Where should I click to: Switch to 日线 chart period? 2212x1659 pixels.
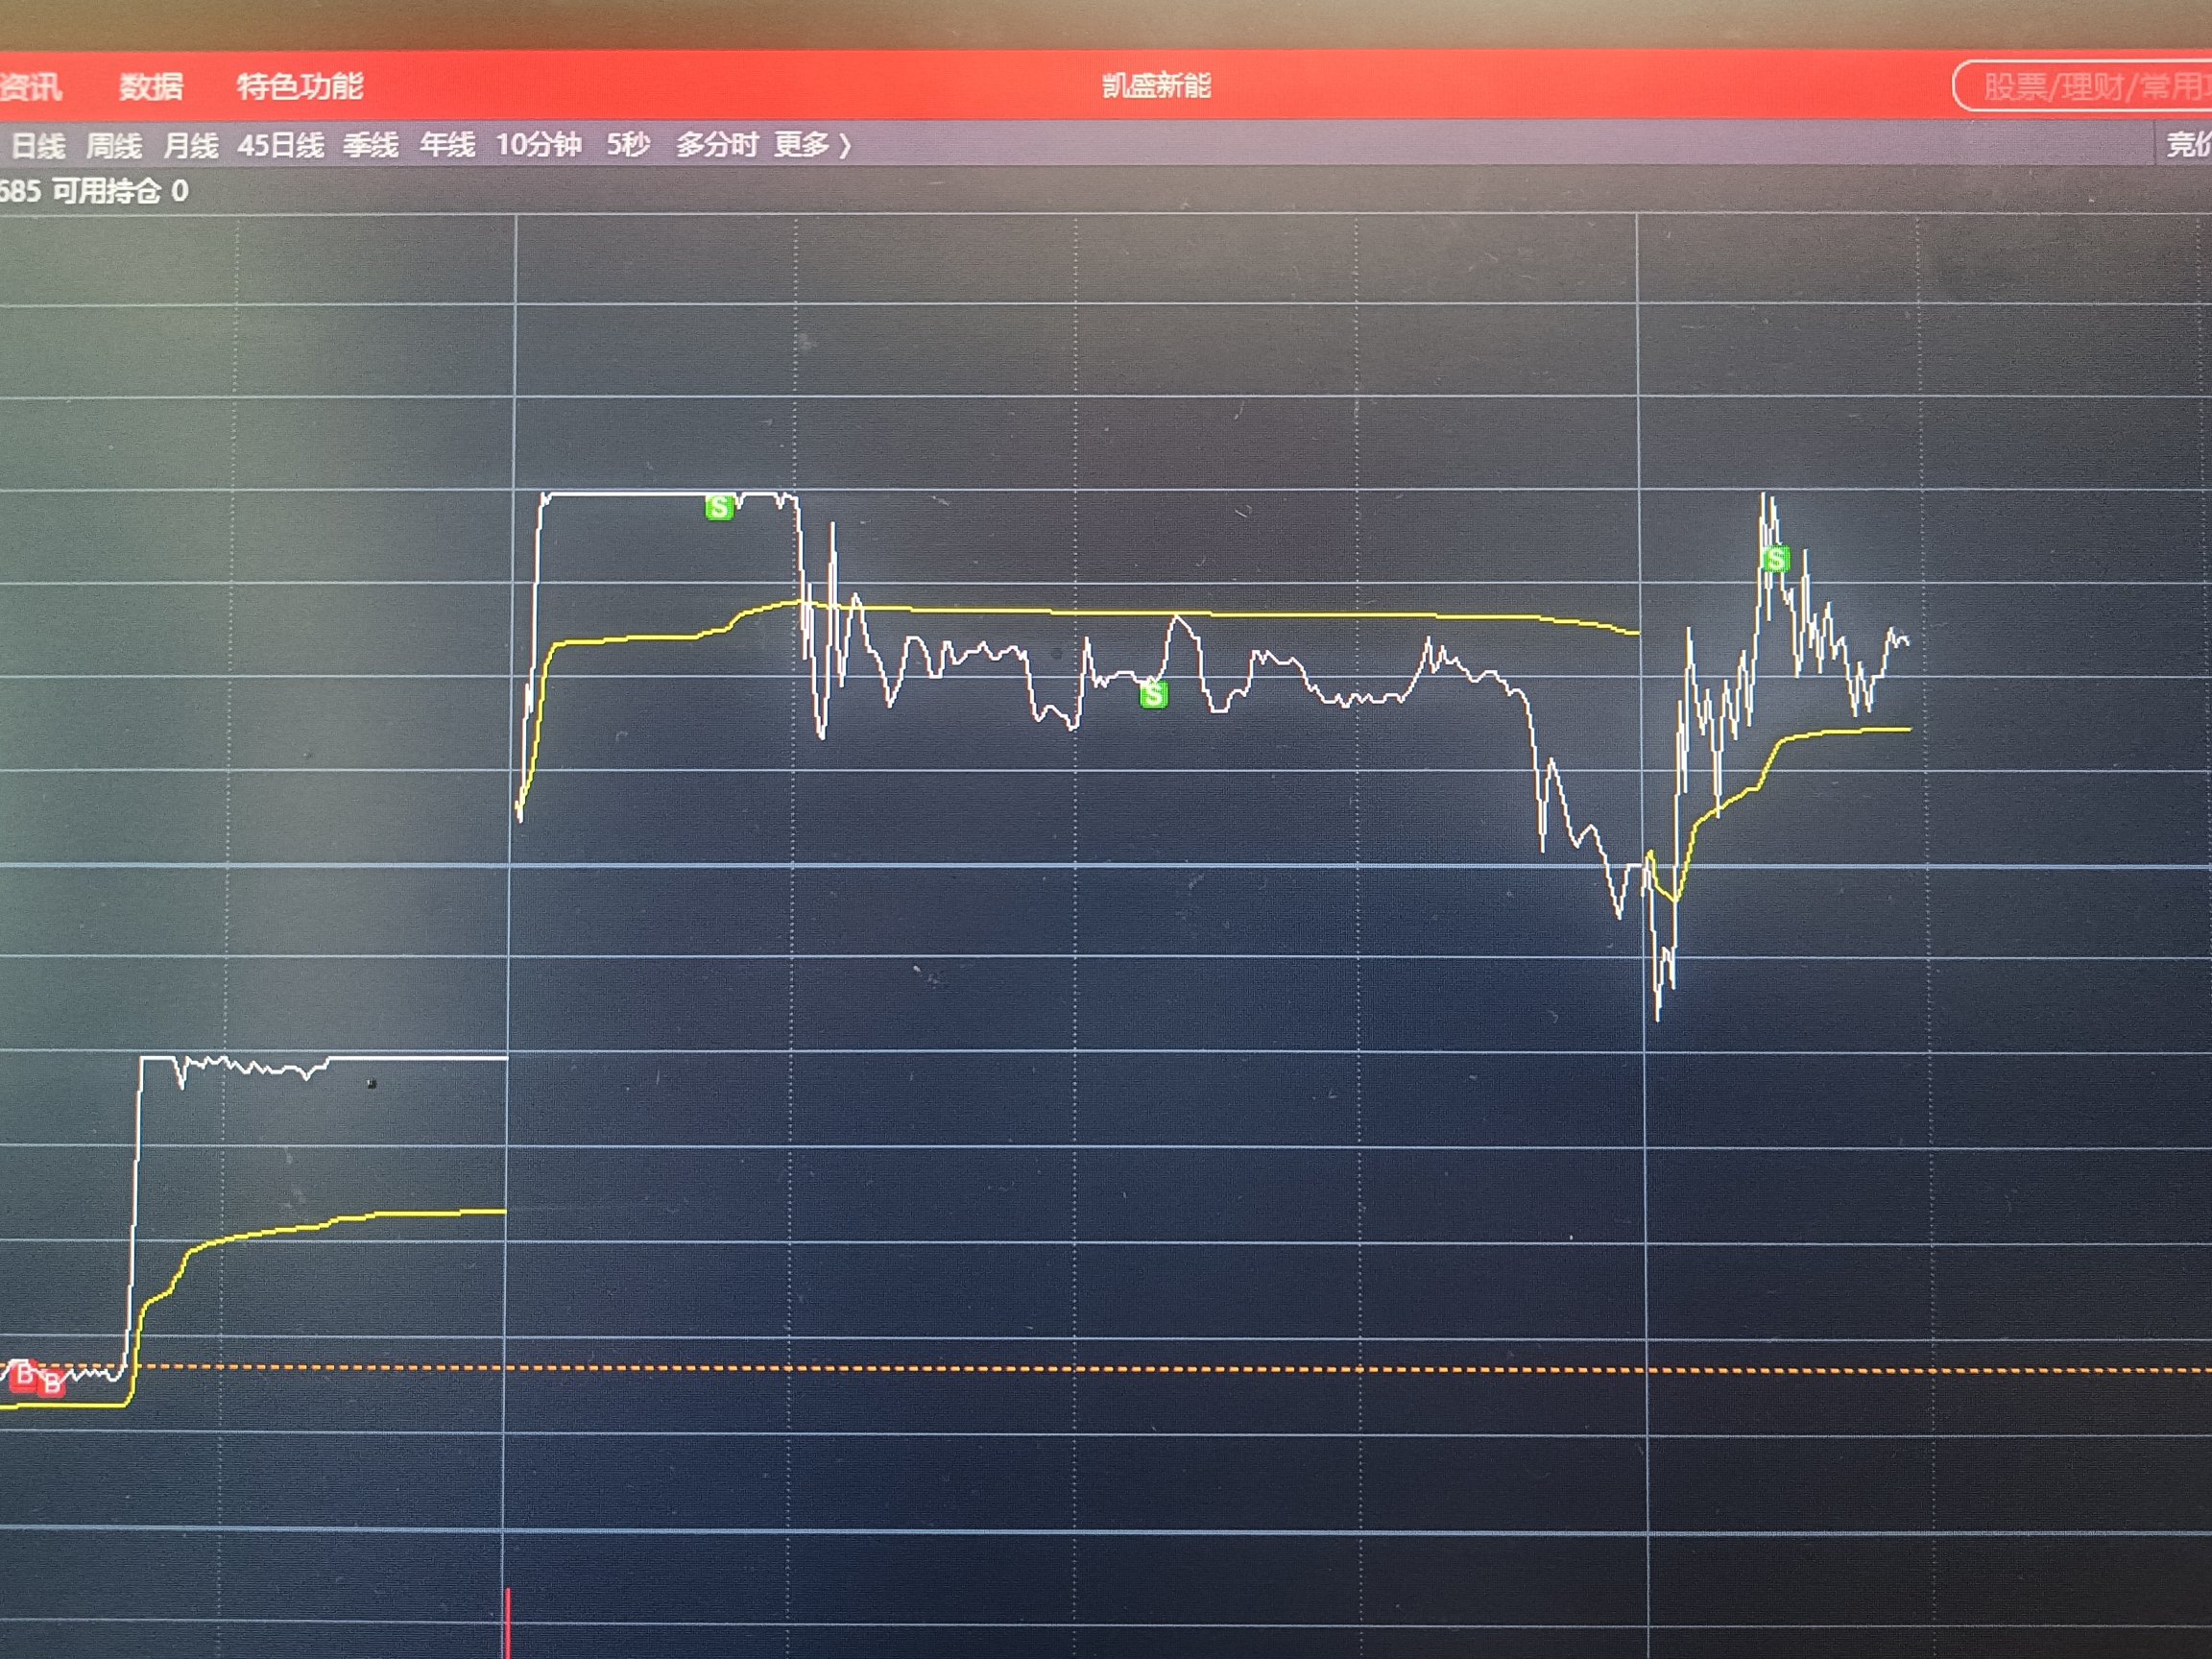[x=37, y=146]
